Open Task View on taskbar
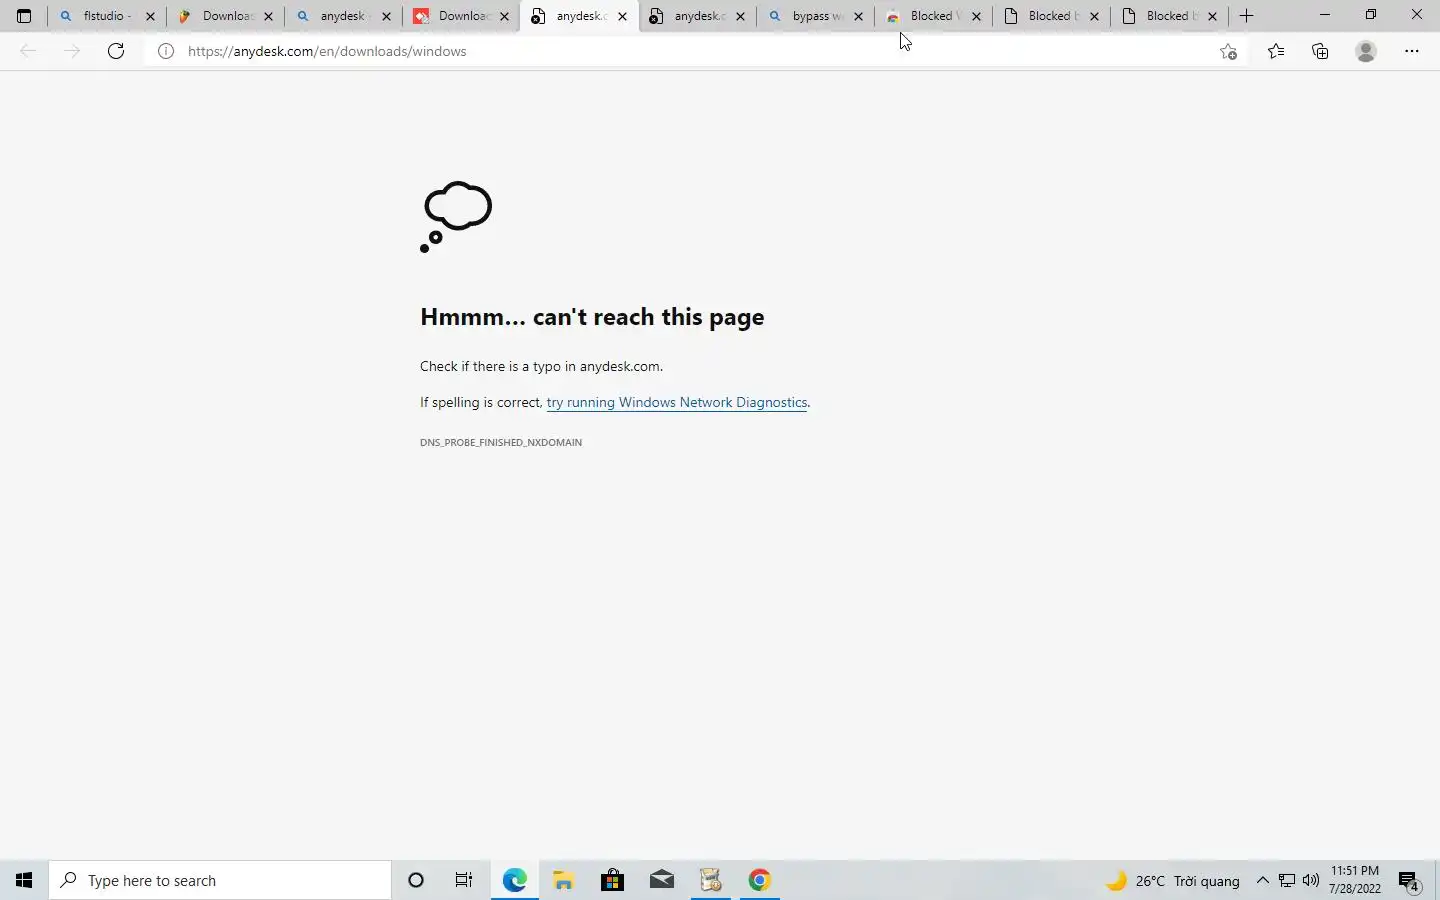The height and width of the screenshot is (900, 1440). 464,880
